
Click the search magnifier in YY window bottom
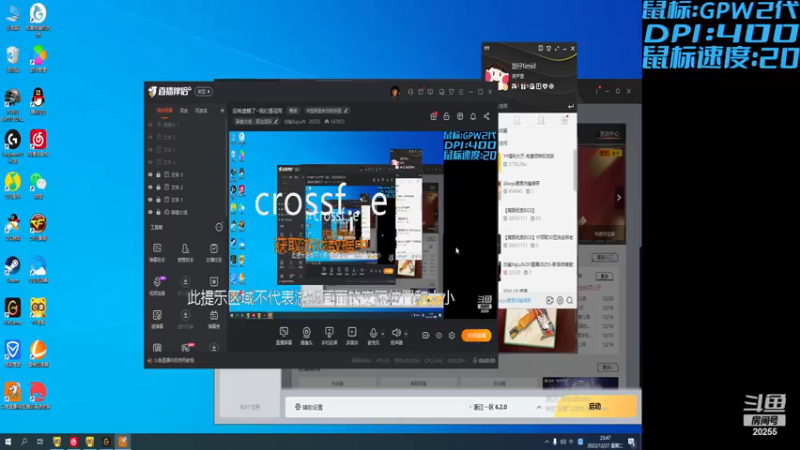pyautogui.click(x=569, y=301)
